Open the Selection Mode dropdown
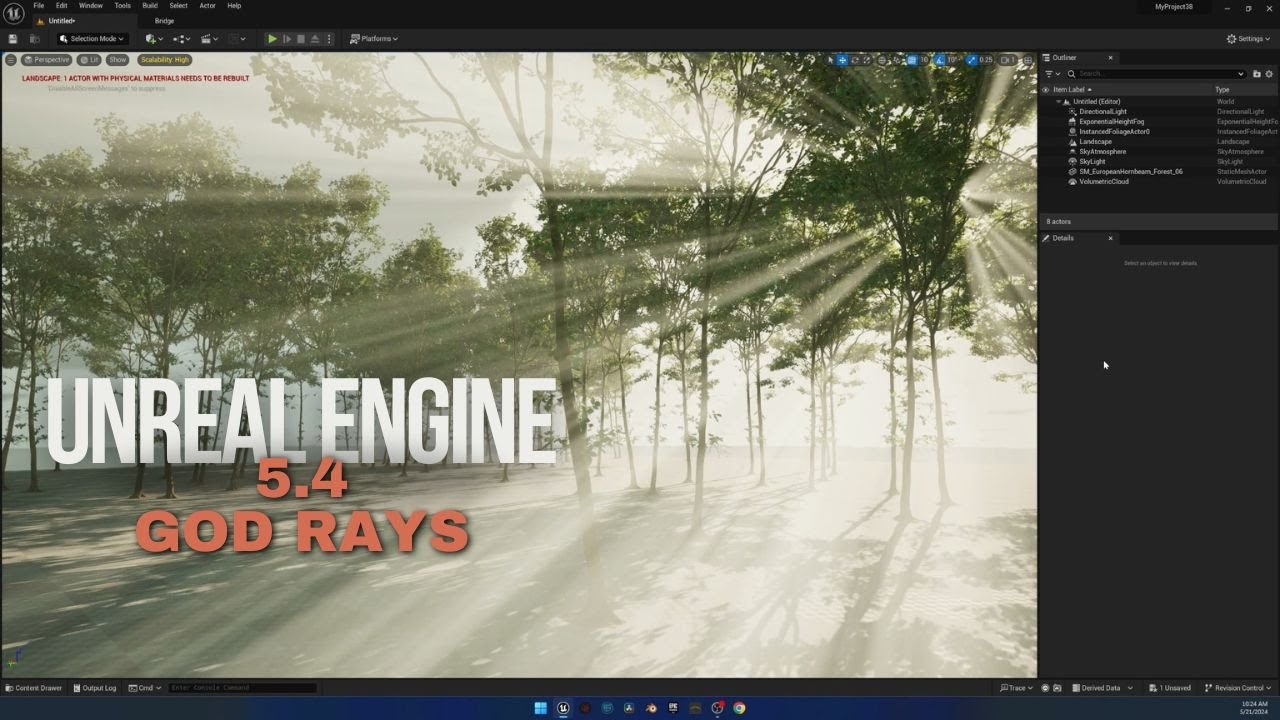The height and width of the screenshot is (720, 1280). point(92,39)
